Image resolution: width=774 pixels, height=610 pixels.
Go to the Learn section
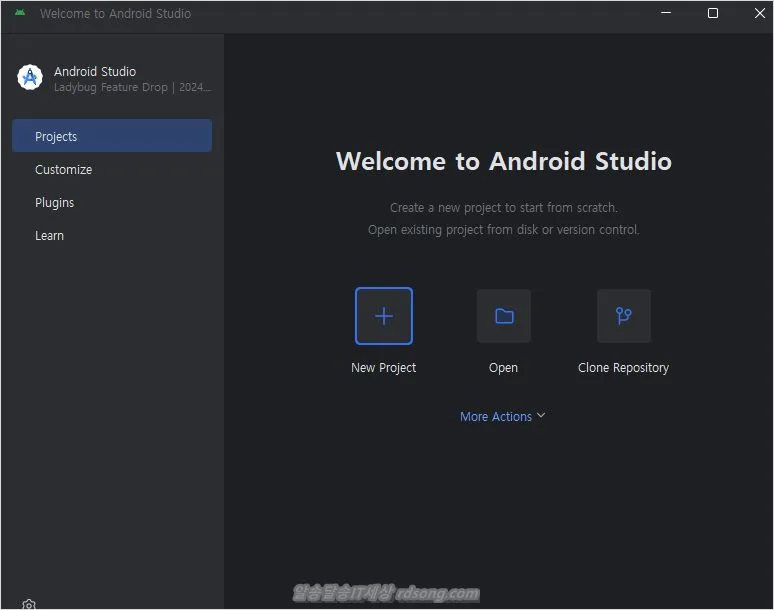click(x=50, y=236)
